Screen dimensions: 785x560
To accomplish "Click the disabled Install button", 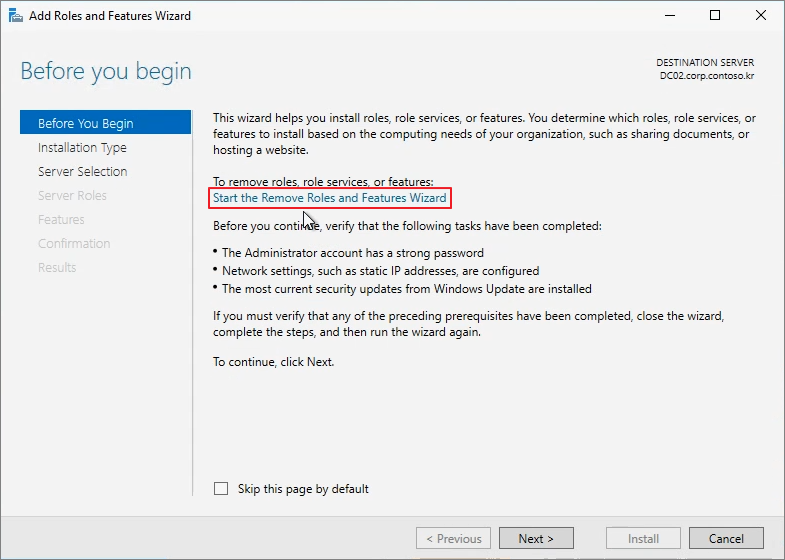I will click(x=643, y=538).
